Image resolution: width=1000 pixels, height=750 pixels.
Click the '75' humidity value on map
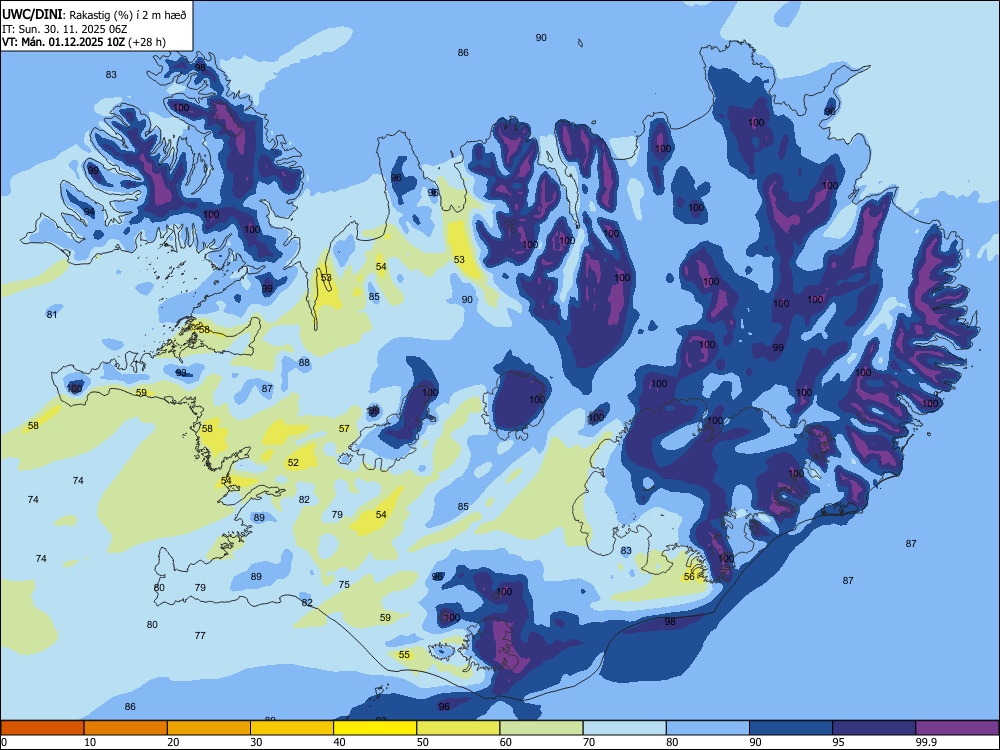pyautogui.click(x=344, y=584)
